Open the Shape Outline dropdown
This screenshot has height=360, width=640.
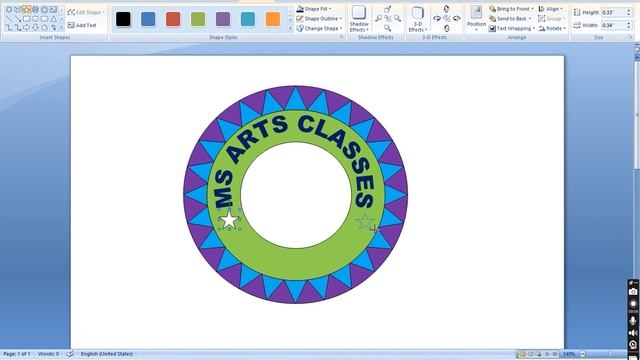pos(319,19)
